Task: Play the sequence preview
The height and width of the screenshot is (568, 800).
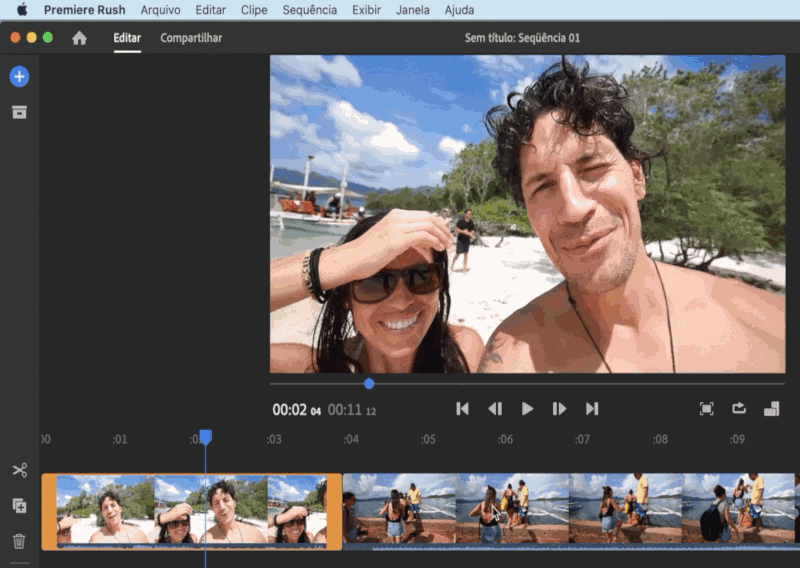Action: (x=528, y=409)
